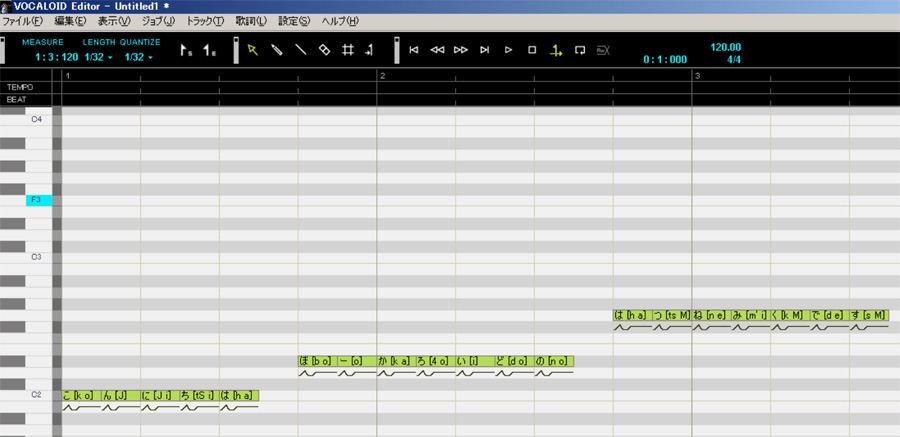Click the C3 piano key
This screenshot has height=437, width=900.
click(38, 257)
